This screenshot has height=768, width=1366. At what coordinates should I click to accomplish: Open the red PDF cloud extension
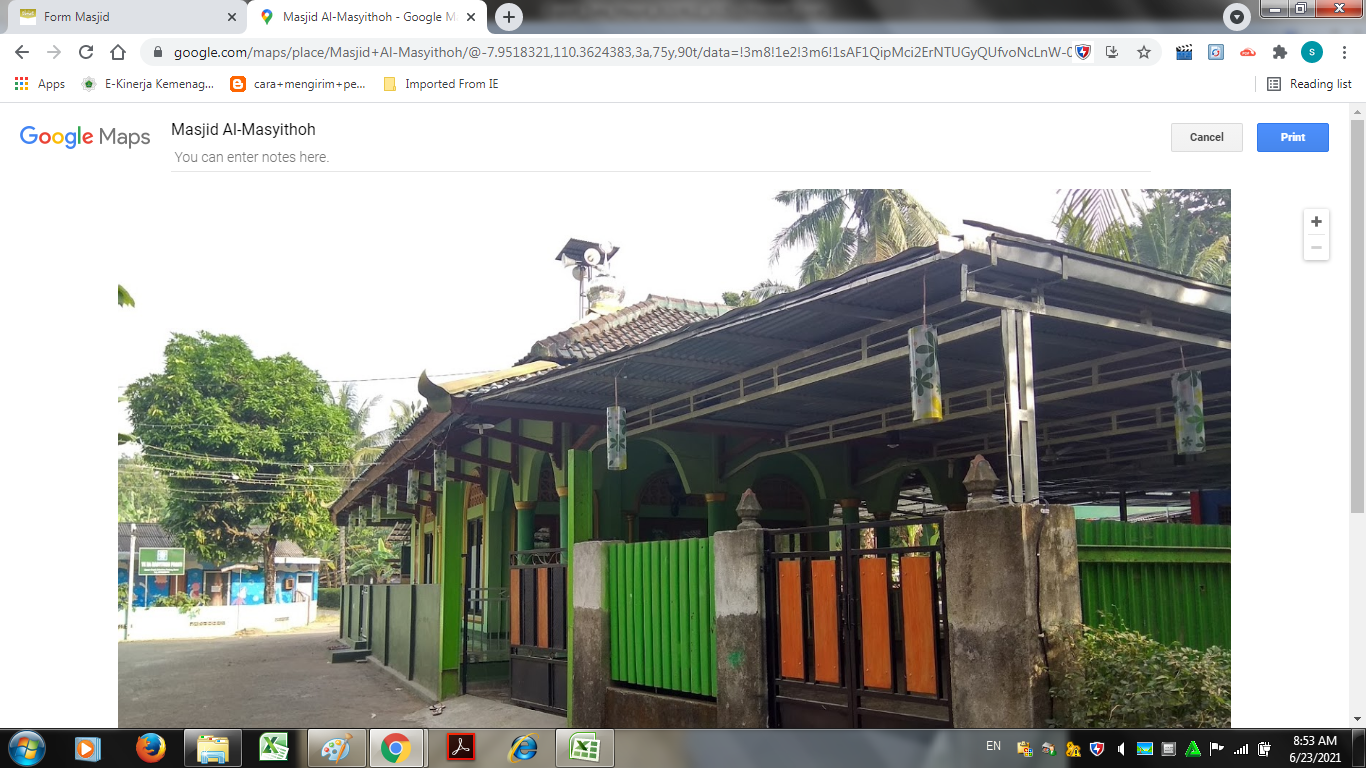click(1248, 52)
